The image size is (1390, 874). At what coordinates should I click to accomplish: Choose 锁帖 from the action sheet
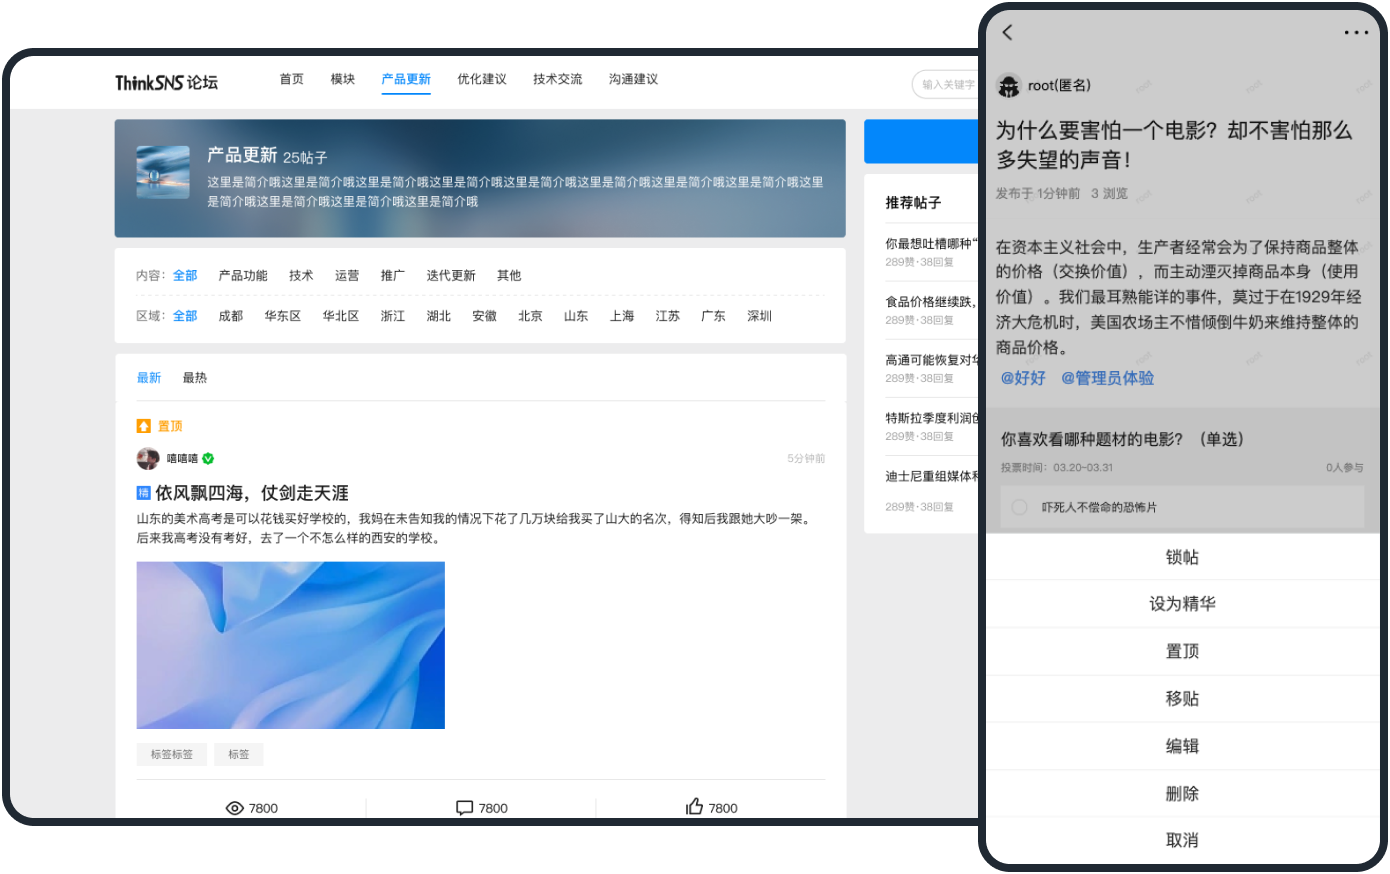(1182, 557)
